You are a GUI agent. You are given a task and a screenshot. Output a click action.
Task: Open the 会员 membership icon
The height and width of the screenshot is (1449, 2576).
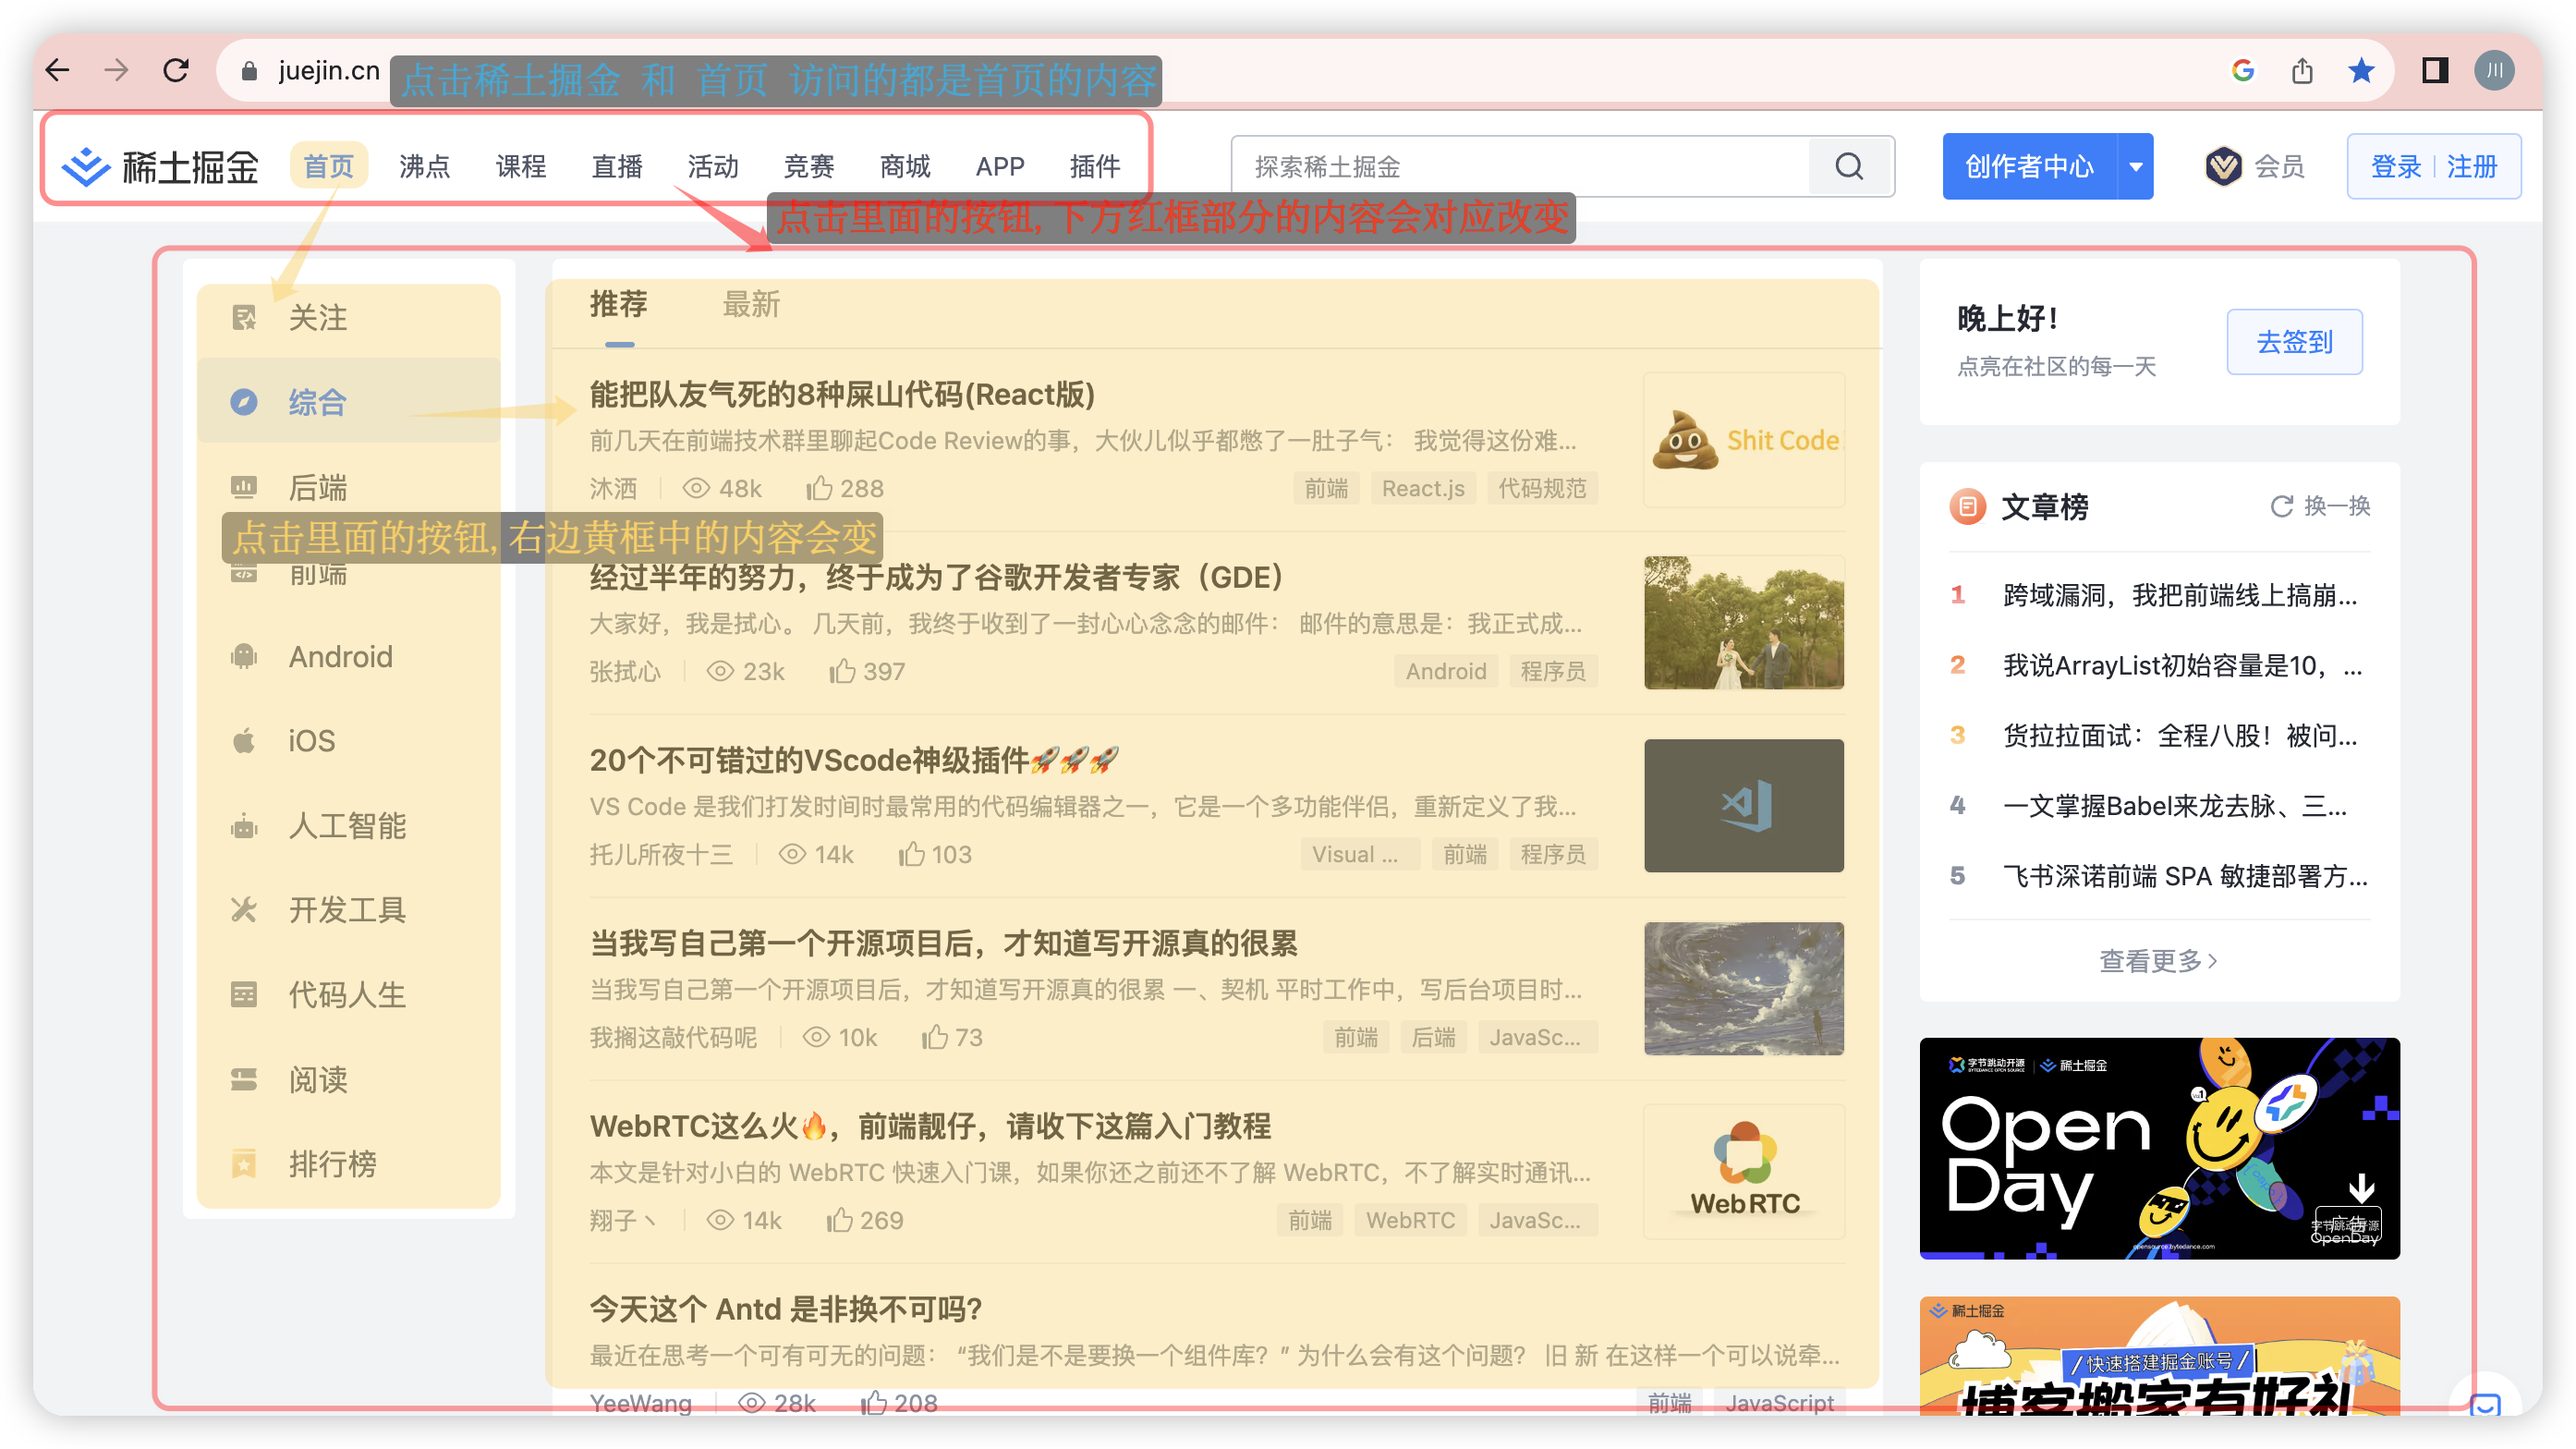coord(2224,166)
